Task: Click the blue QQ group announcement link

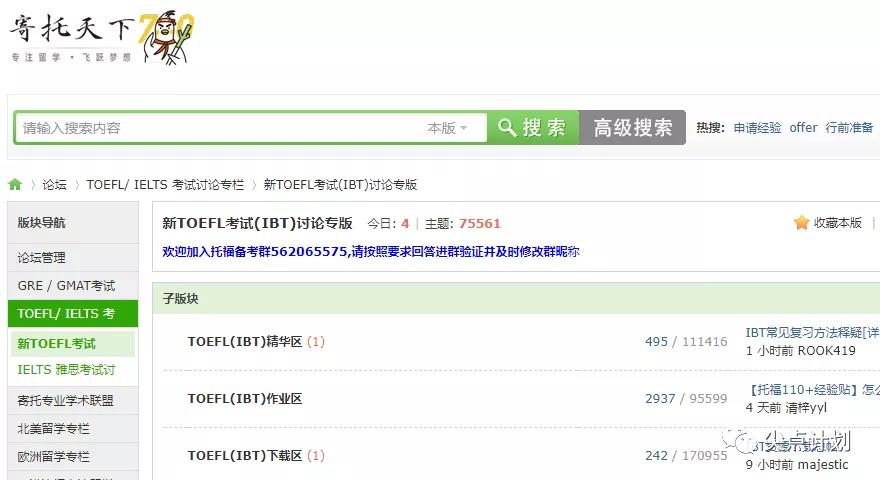Action: pyautogui.click(x=370, y=251)
